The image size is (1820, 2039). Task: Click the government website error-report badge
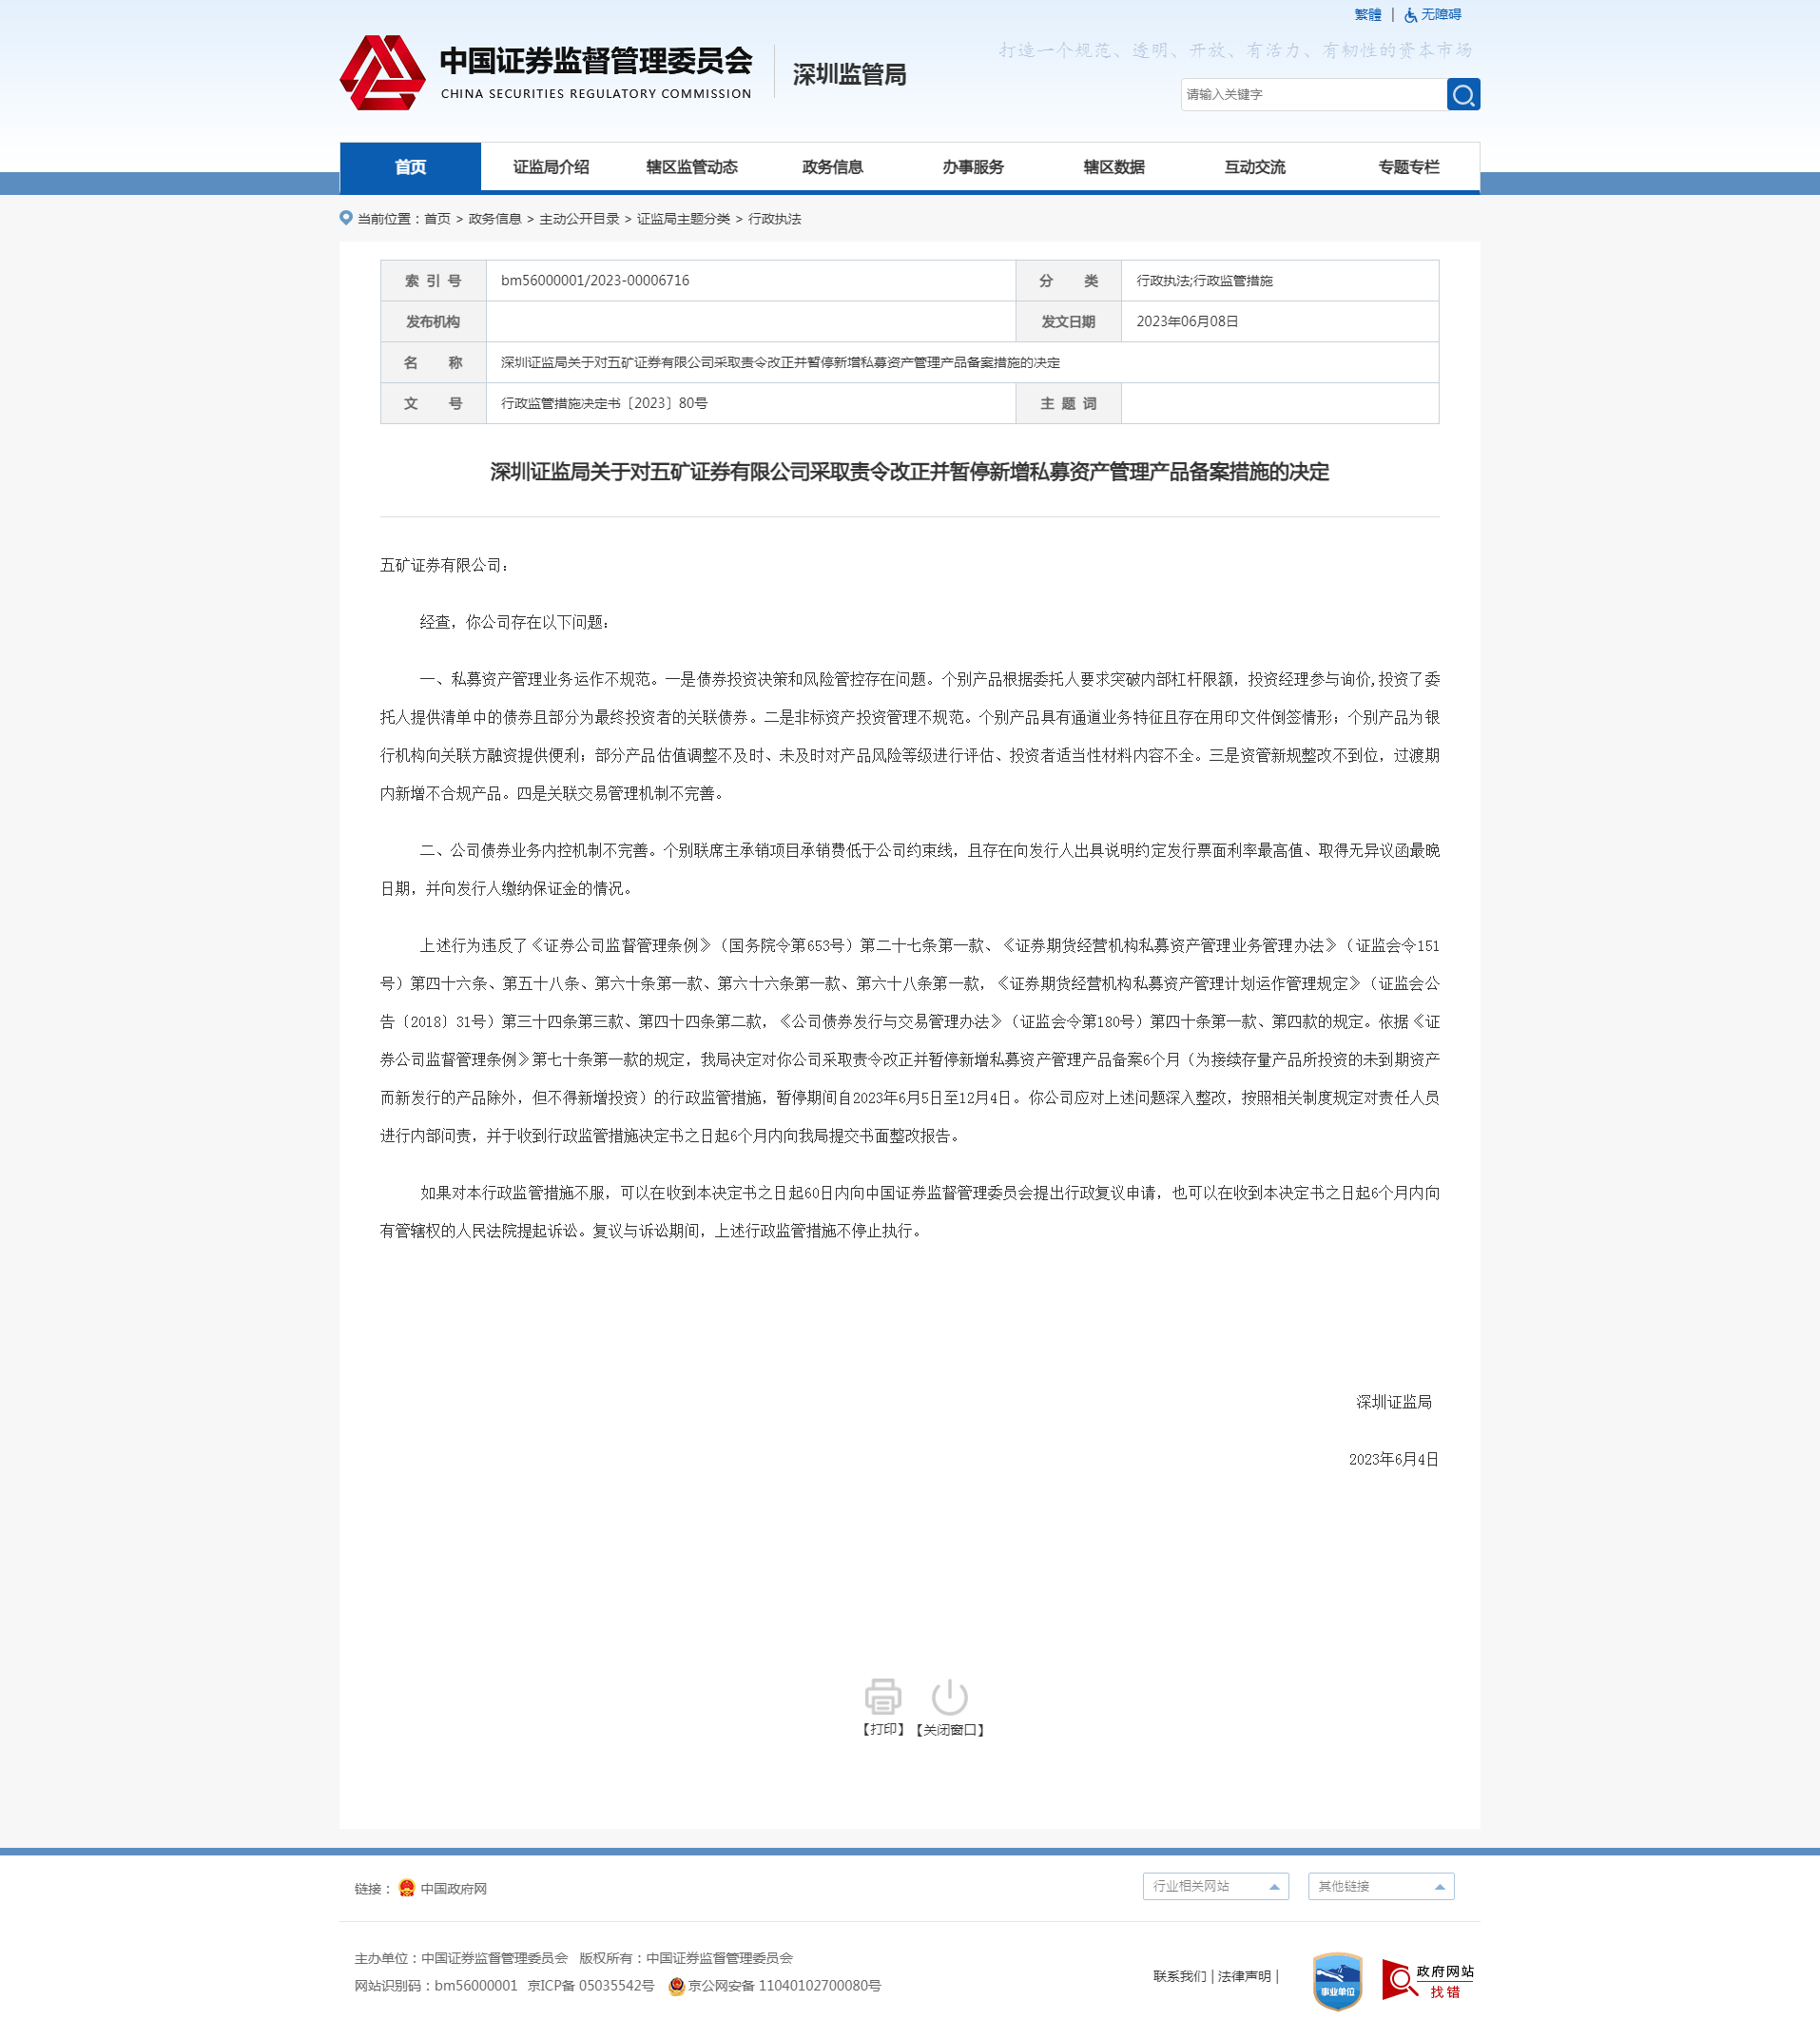[1427, 1979]
